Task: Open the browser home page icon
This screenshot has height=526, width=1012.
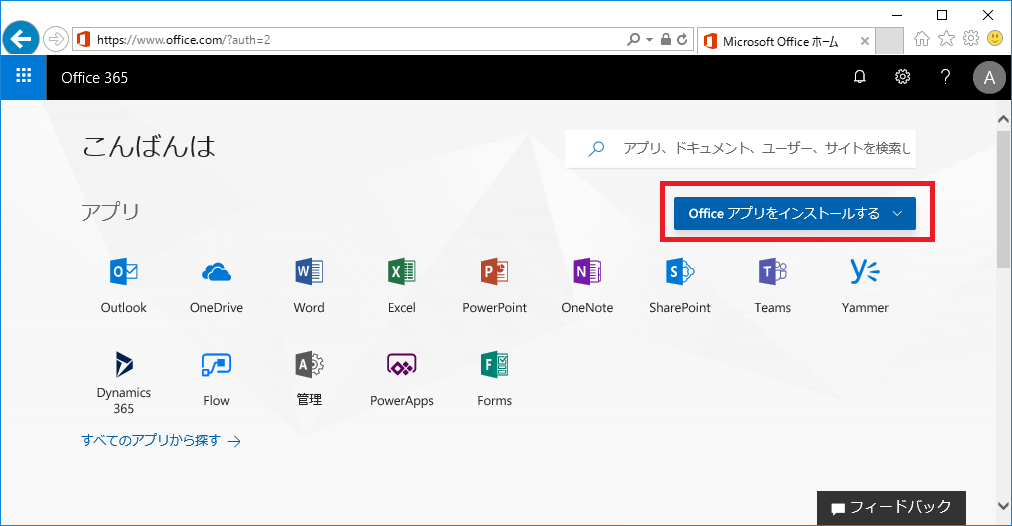Action: pos(922,39)
